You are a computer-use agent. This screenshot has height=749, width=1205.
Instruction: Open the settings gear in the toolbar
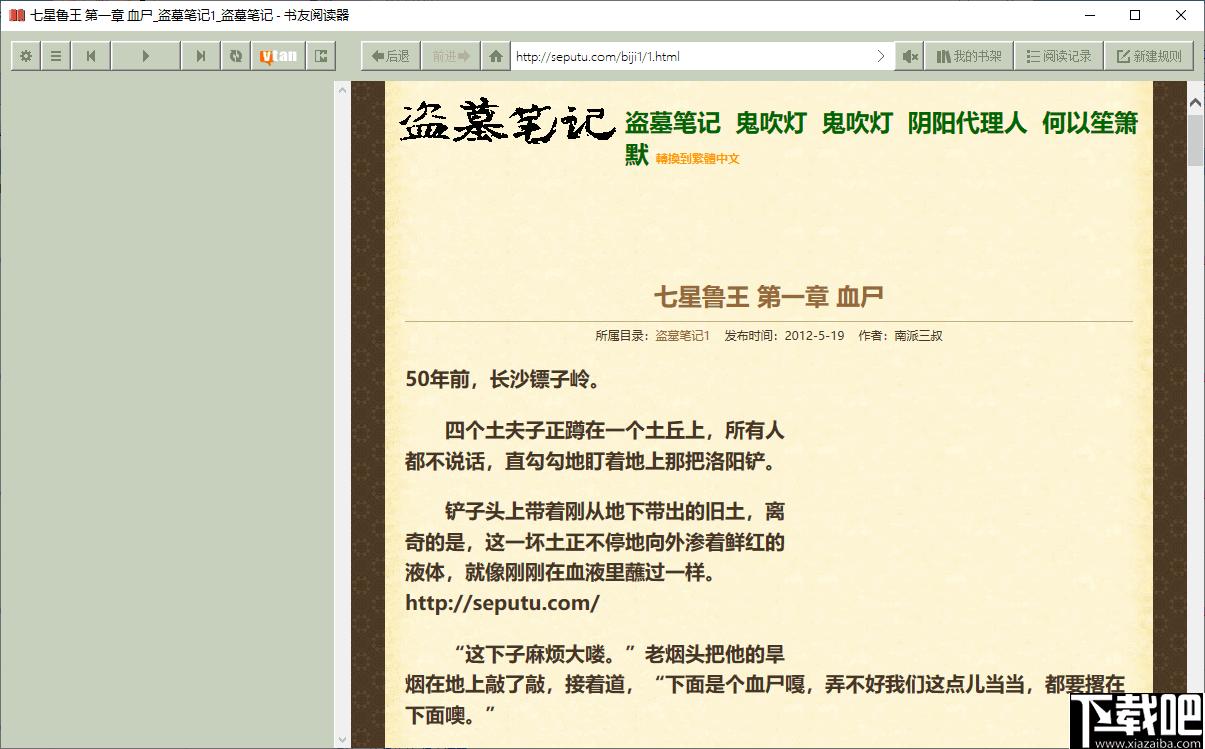tap(26, 56)
